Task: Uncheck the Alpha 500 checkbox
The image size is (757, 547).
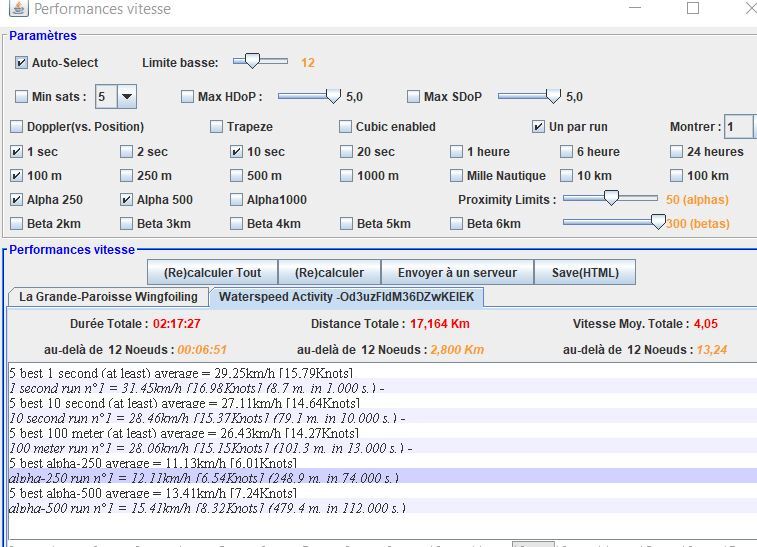Action: tap(127, 200)
